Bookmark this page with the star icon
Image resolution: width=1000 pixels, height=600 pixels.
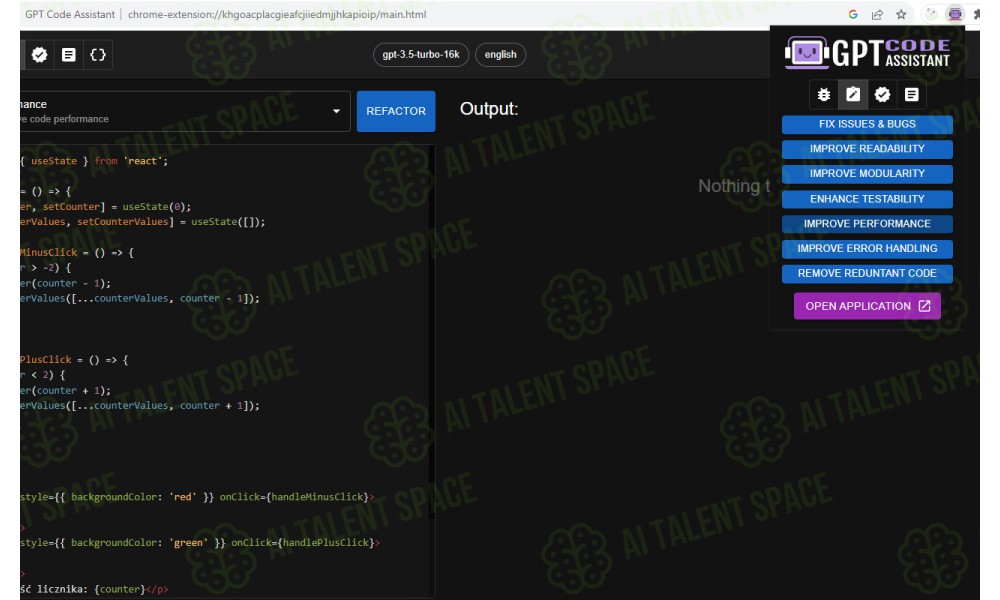[x=901, y=14]
